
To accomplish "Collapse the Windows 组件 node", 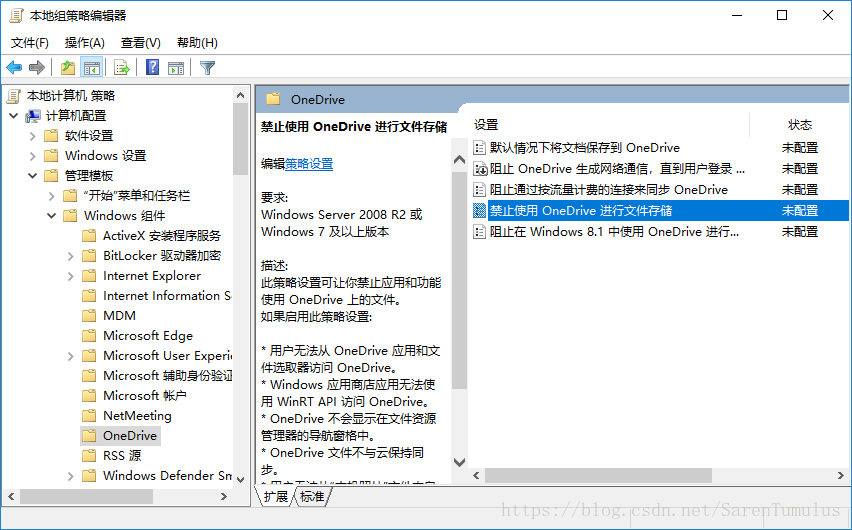I will coord(52,216).
